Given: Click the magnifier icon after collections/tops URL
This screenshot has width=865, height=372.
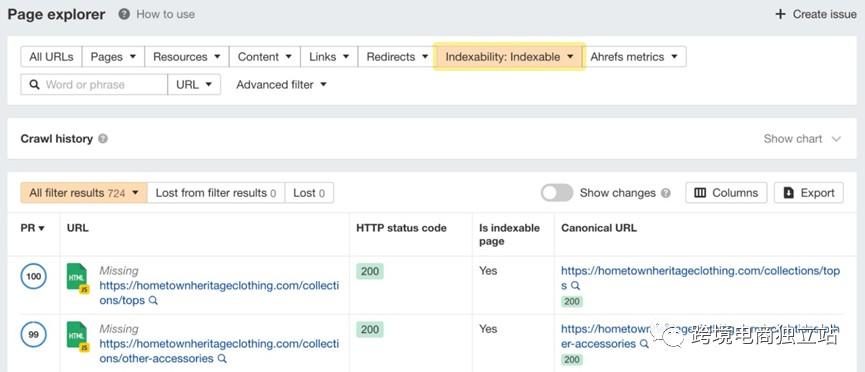Looking at the screenshot, I should click(153, 301).
